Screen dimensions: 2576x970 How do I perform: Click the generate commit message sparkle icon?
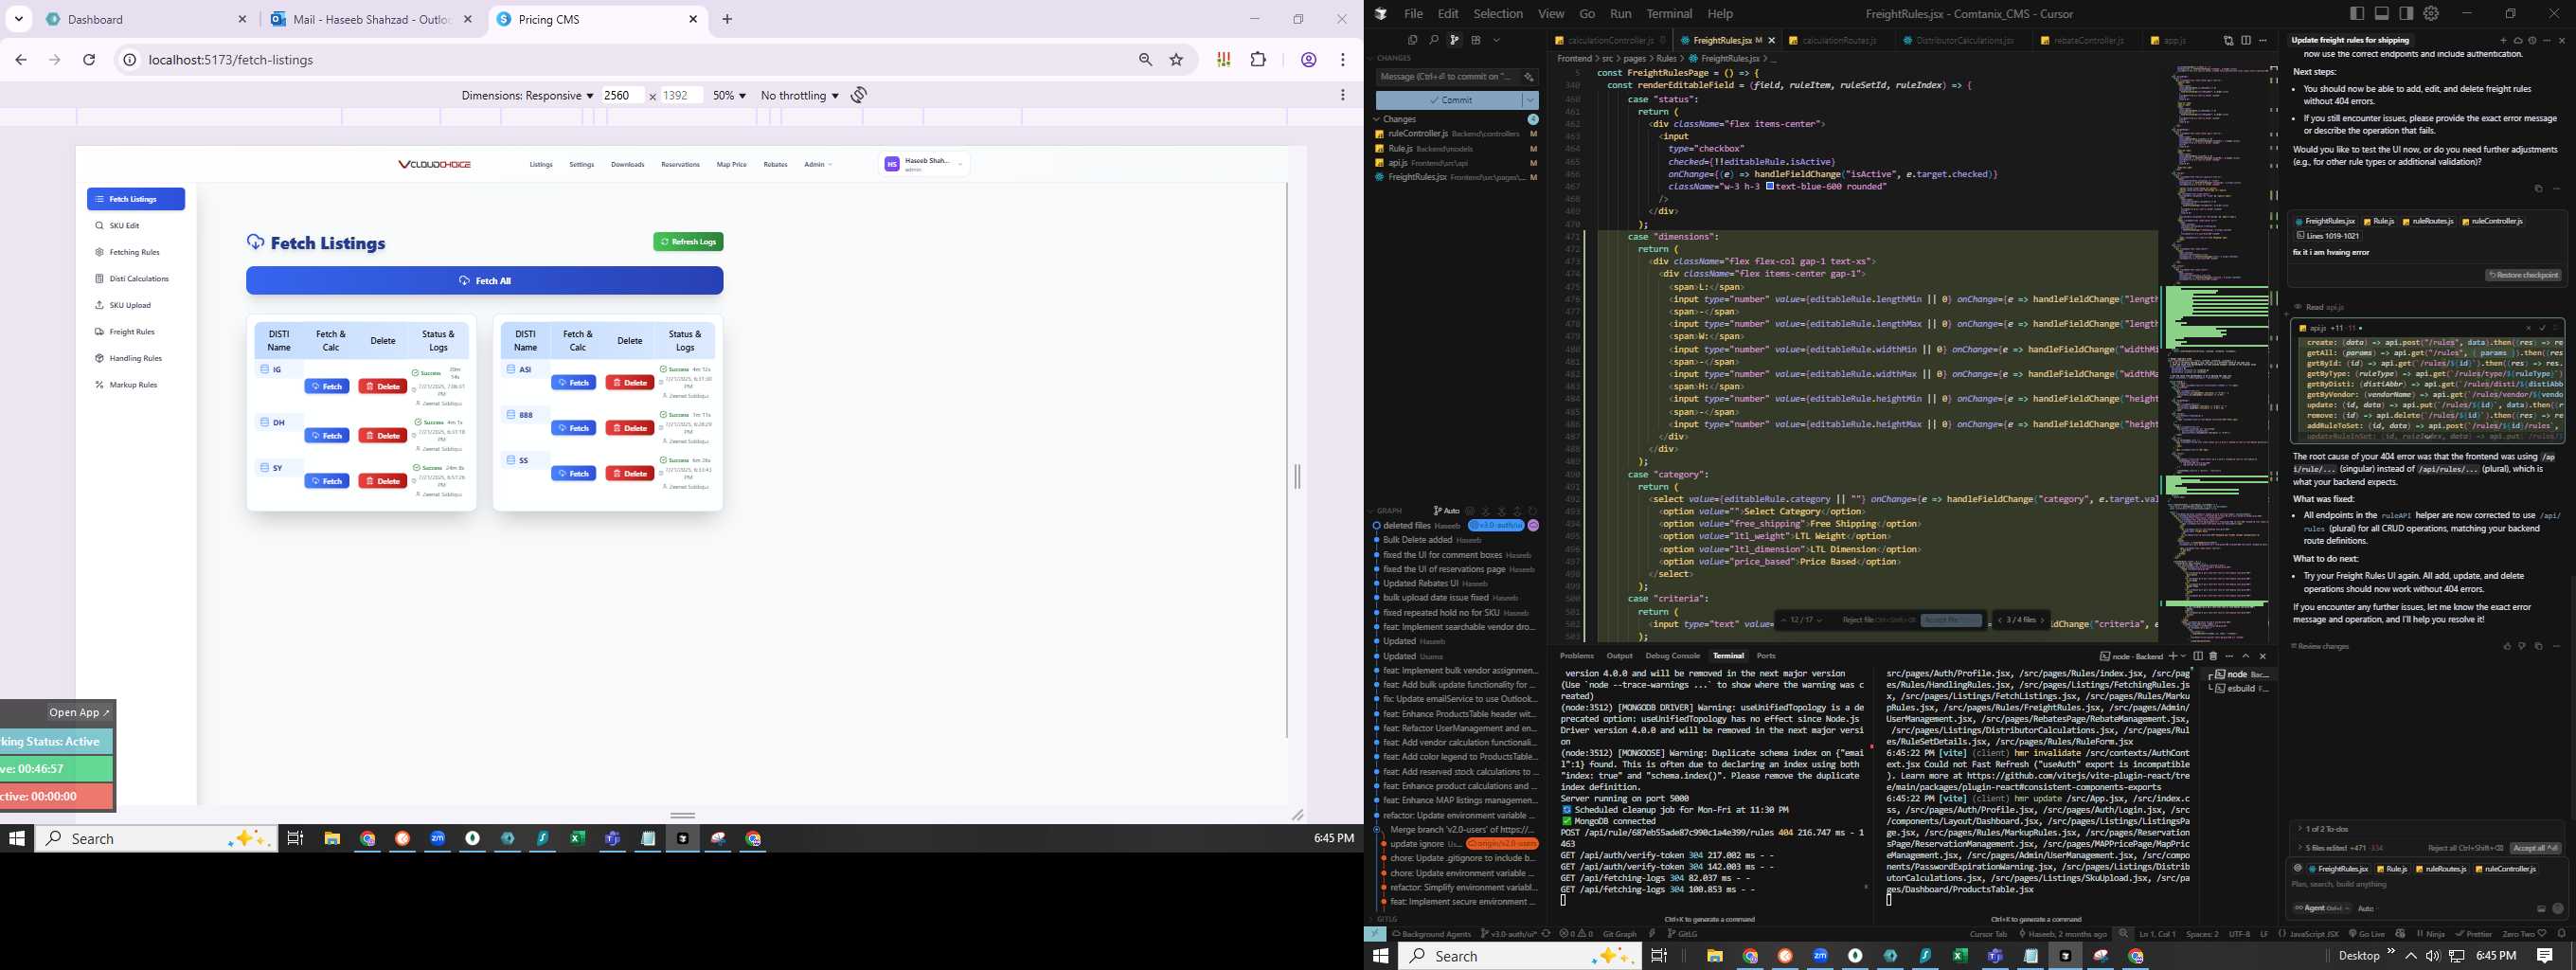[1528, 77]
